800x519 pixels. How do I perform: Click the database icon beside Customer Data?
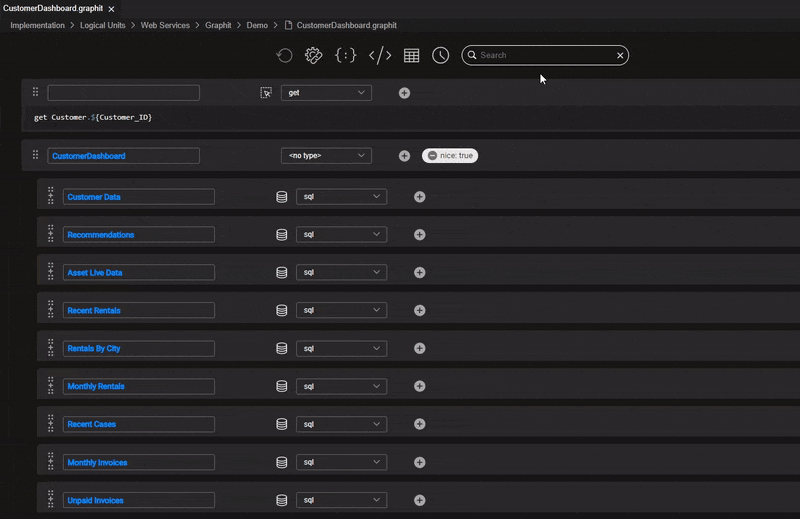pos(282,197)
